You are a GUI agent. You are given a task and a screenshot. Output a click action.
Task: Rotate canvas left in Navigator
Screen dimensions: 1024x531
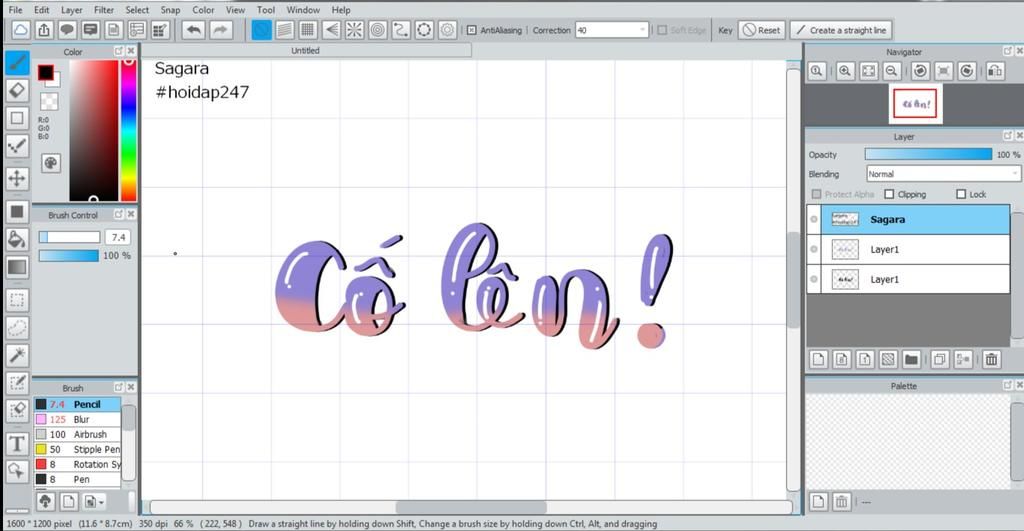click(920, 71)
